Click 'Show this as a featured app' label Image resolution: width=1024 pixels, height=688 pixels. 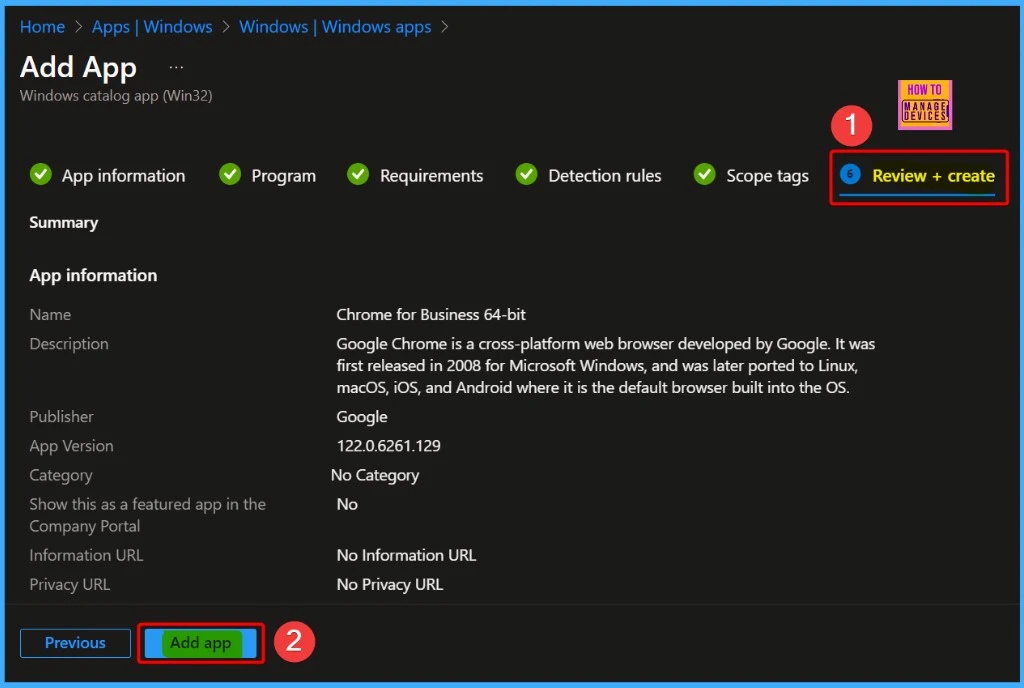[148, 515]
